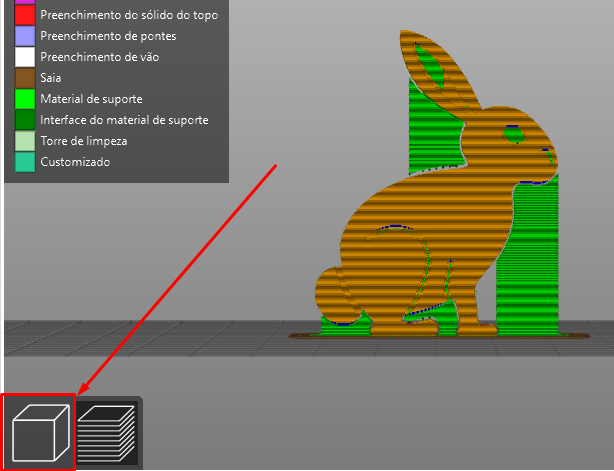Select the legend text Preenchimento do sólido do topo

pyautogui.click(x=129, y=15)
